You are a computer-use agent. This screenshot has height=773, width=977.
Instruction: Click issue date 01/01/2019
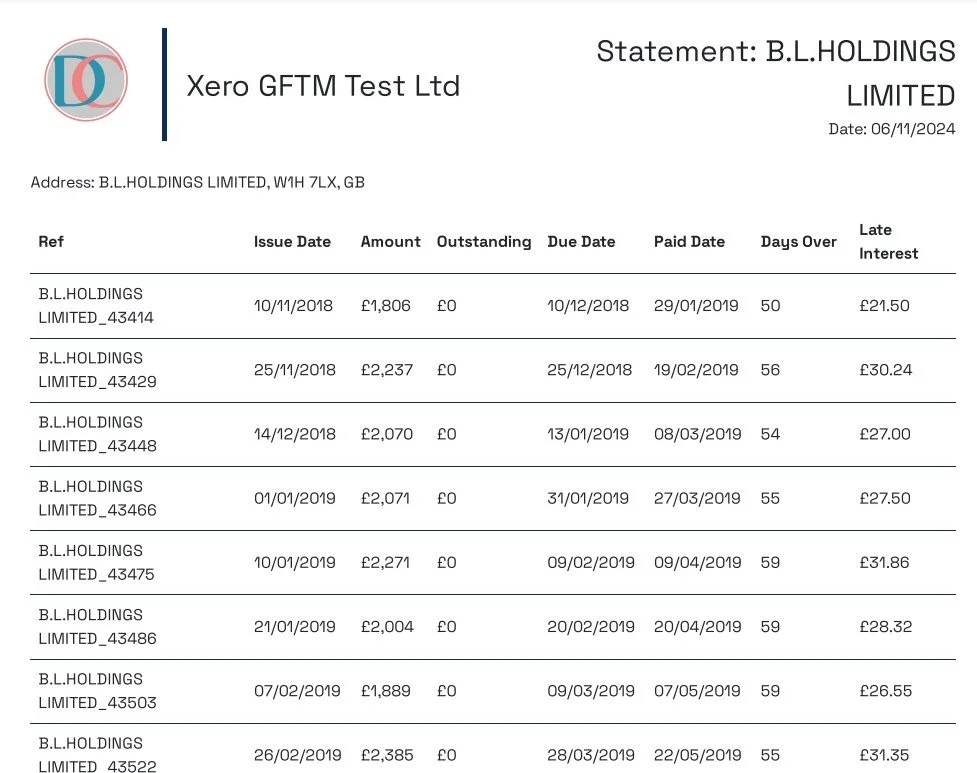tap(295, 498)
